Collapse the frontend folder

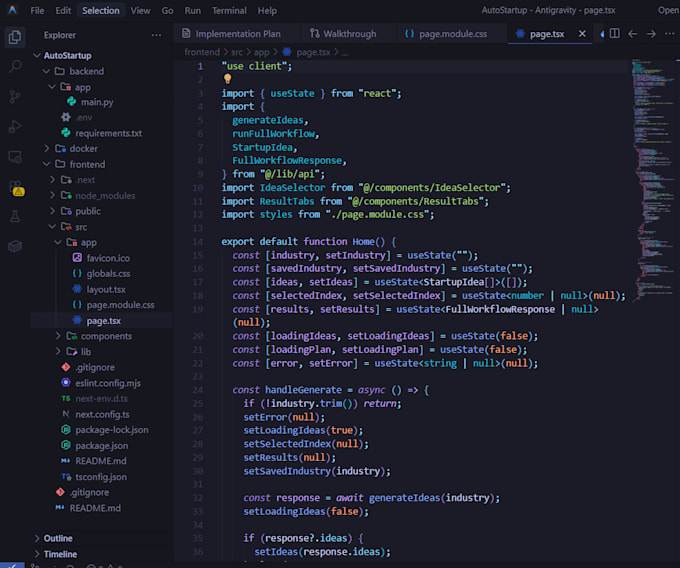tap(46, 164)
